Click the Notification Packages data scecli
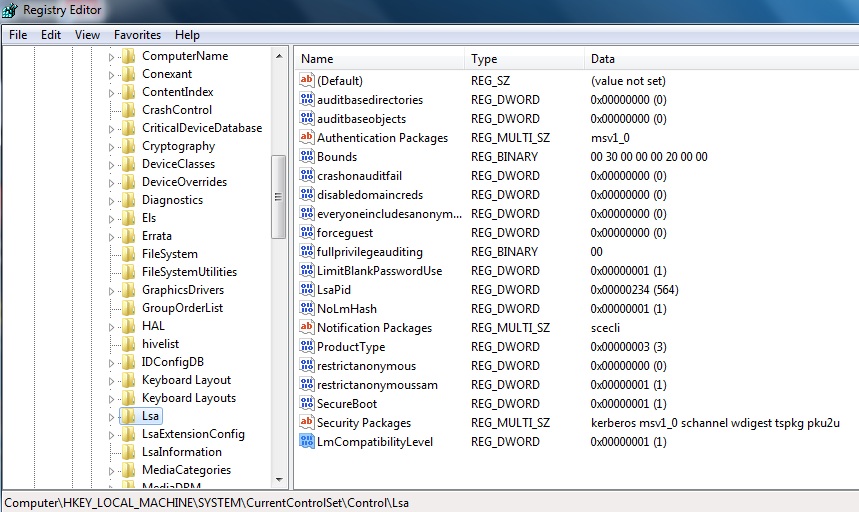Screen dimensions: 859x512 click(605, 327)
